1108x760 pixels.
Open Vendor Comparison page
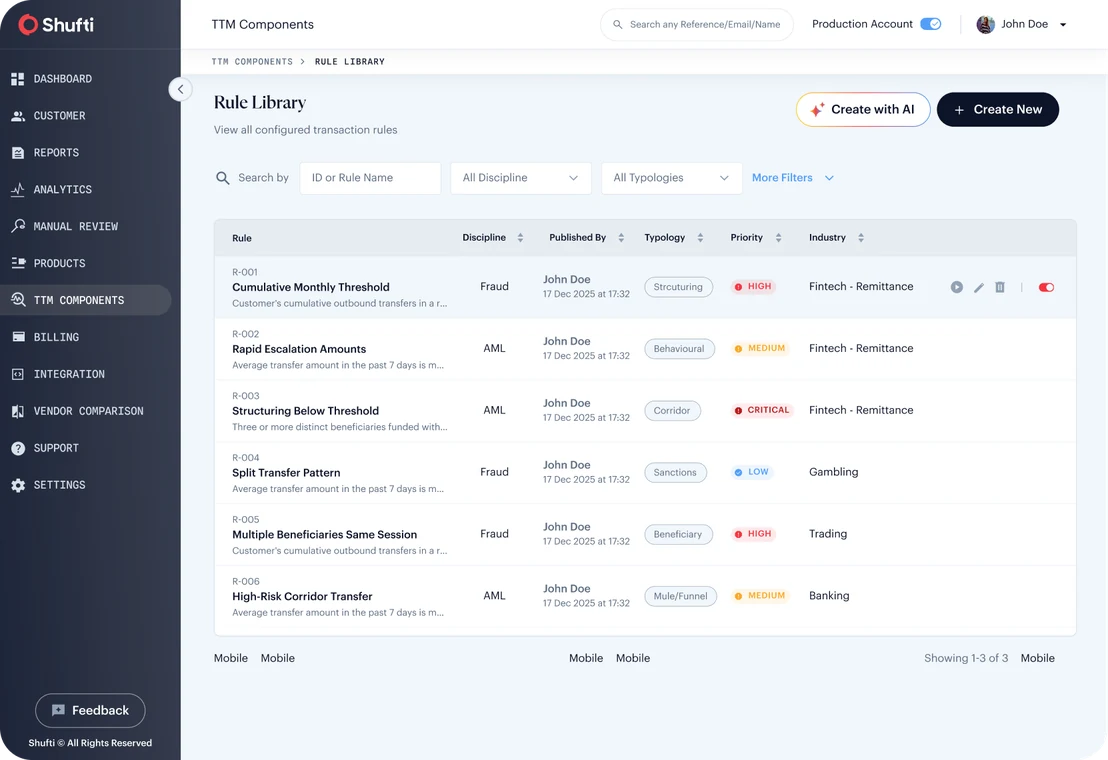pos(77,410)
